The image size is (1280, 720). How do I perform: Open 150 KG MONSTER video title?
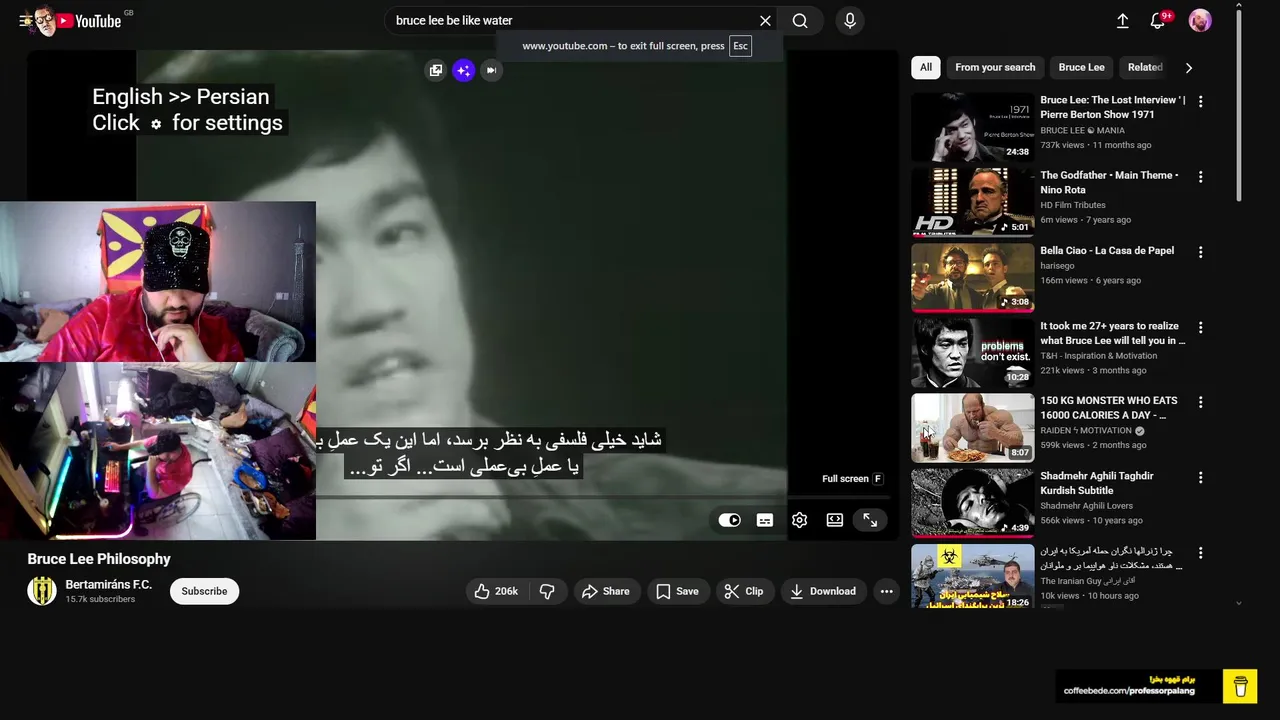point(1109,407)
